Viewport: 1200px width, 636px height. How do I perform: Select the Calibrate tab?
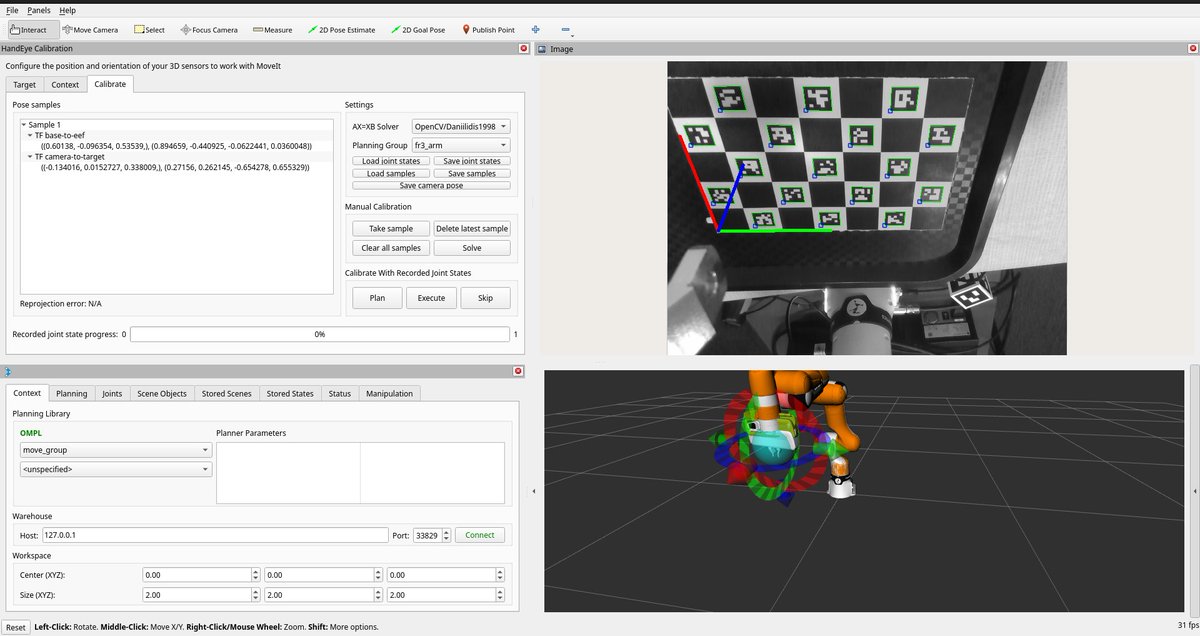click(x=110, y=84)
